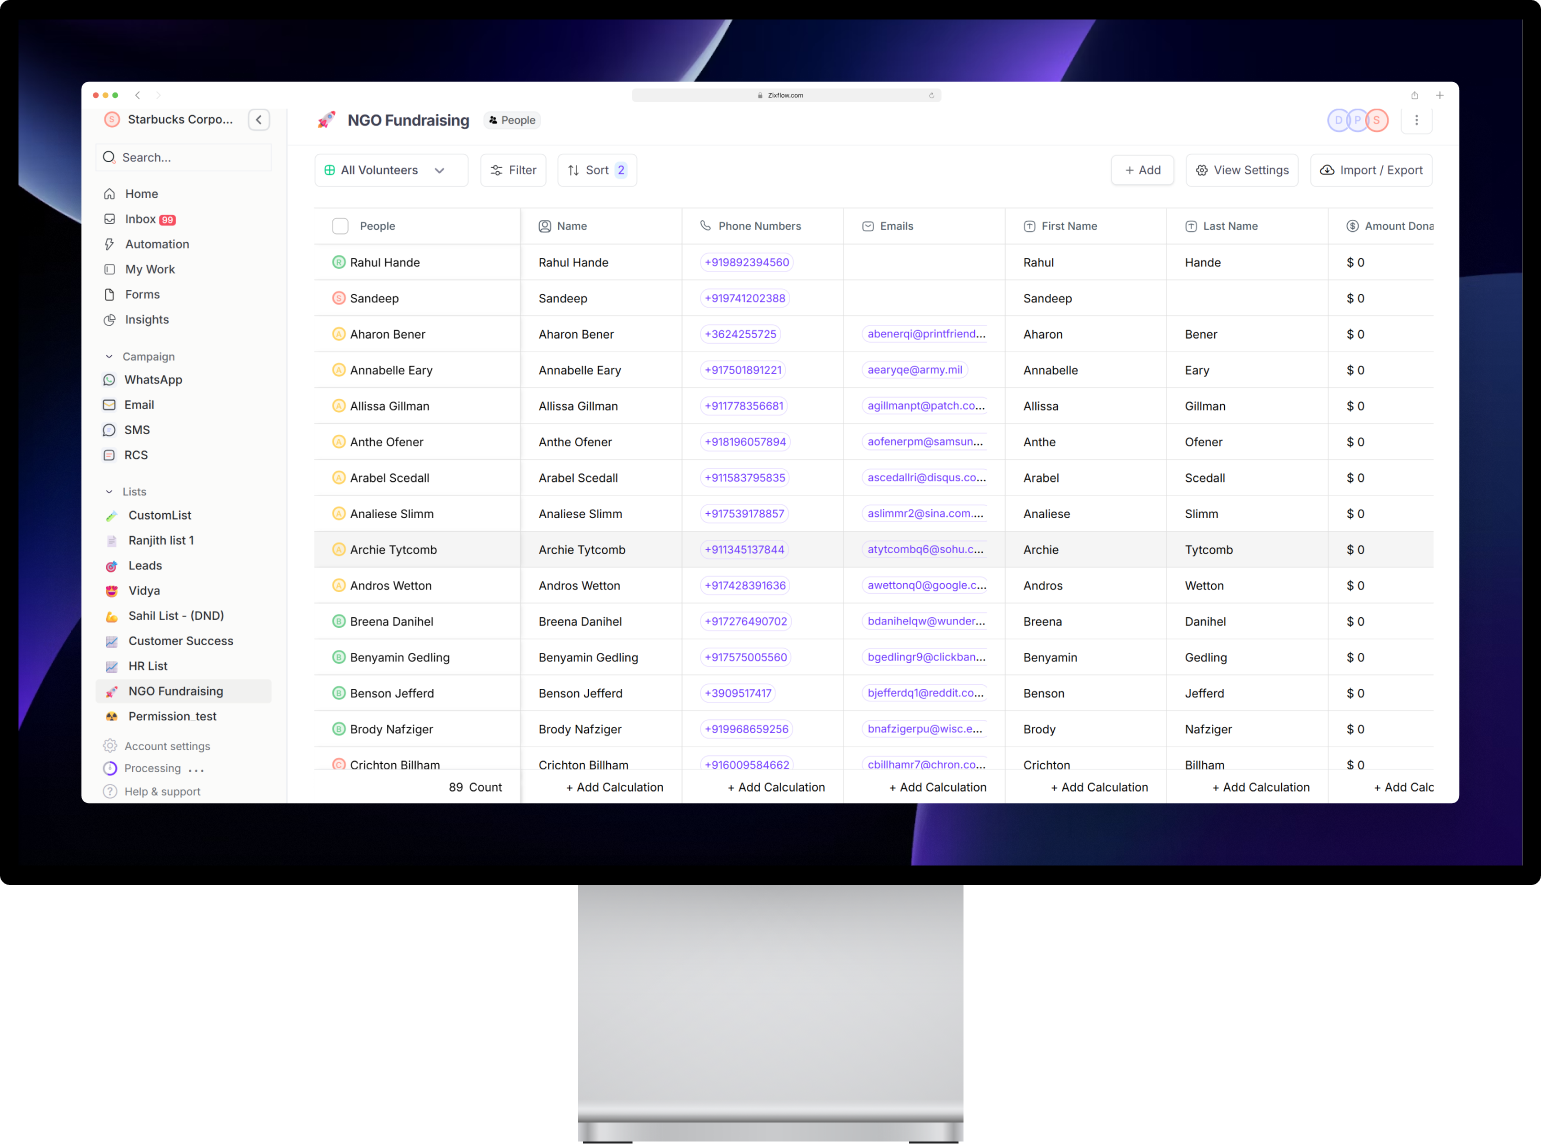Viewport: 1541px width, 1144px height.
Task: Click the Filter icon on the toolbar
Action: point(497,170)
